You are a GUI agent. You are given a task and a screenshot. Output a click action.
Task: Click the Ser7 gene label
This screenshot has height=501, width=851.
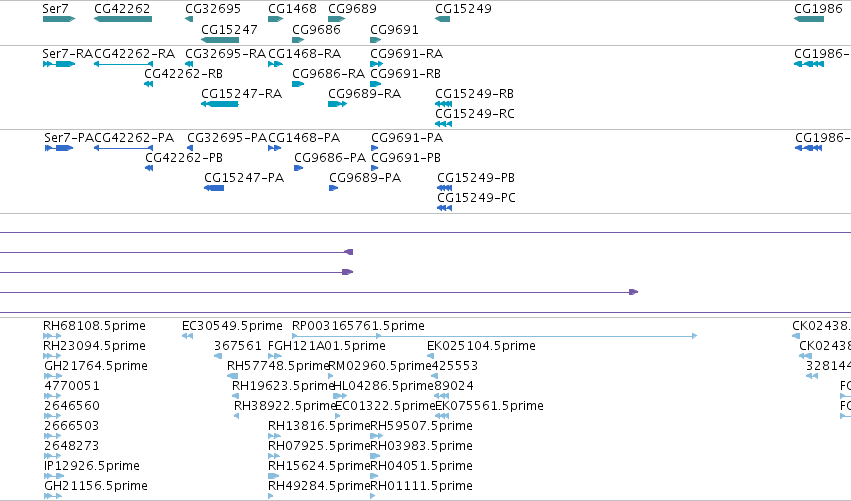pyautogui.click(x=55, y=9)
